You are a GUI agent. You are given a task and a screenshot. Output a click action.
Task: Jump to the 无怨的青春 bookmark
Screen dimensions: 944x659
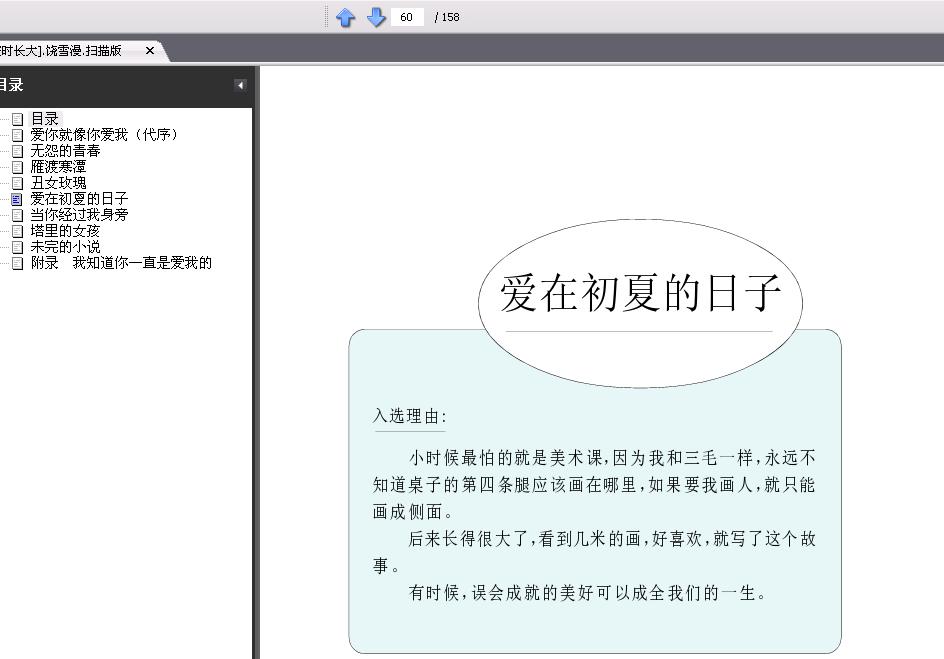pos(65,150)
